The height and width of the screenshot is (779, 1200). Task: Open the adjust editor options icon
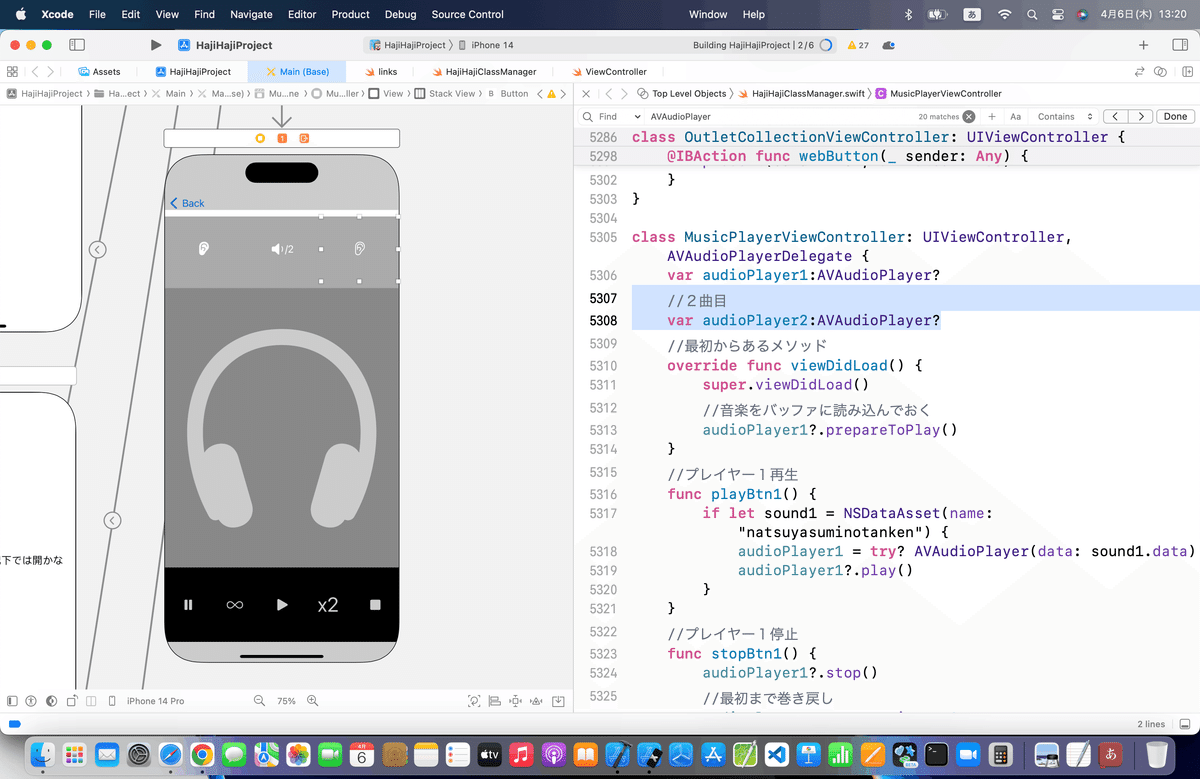[1160, 72]
